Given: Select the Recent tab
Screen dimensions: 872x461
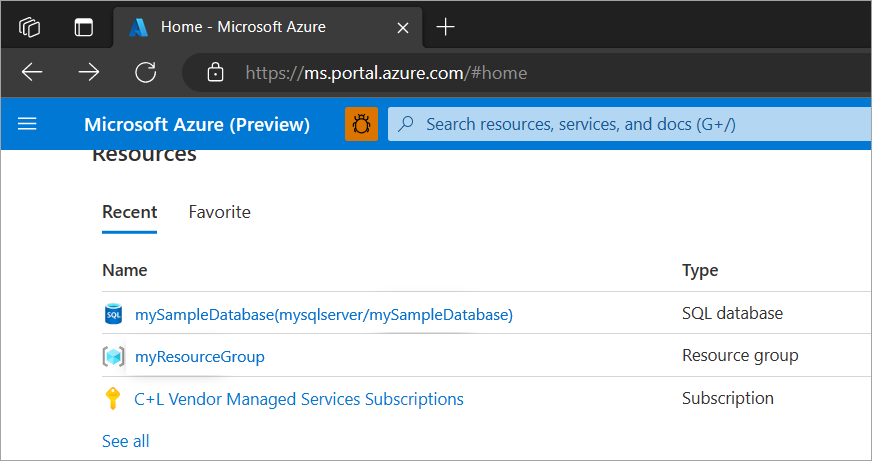Looking at the screenshot, I should pos(130,212).
